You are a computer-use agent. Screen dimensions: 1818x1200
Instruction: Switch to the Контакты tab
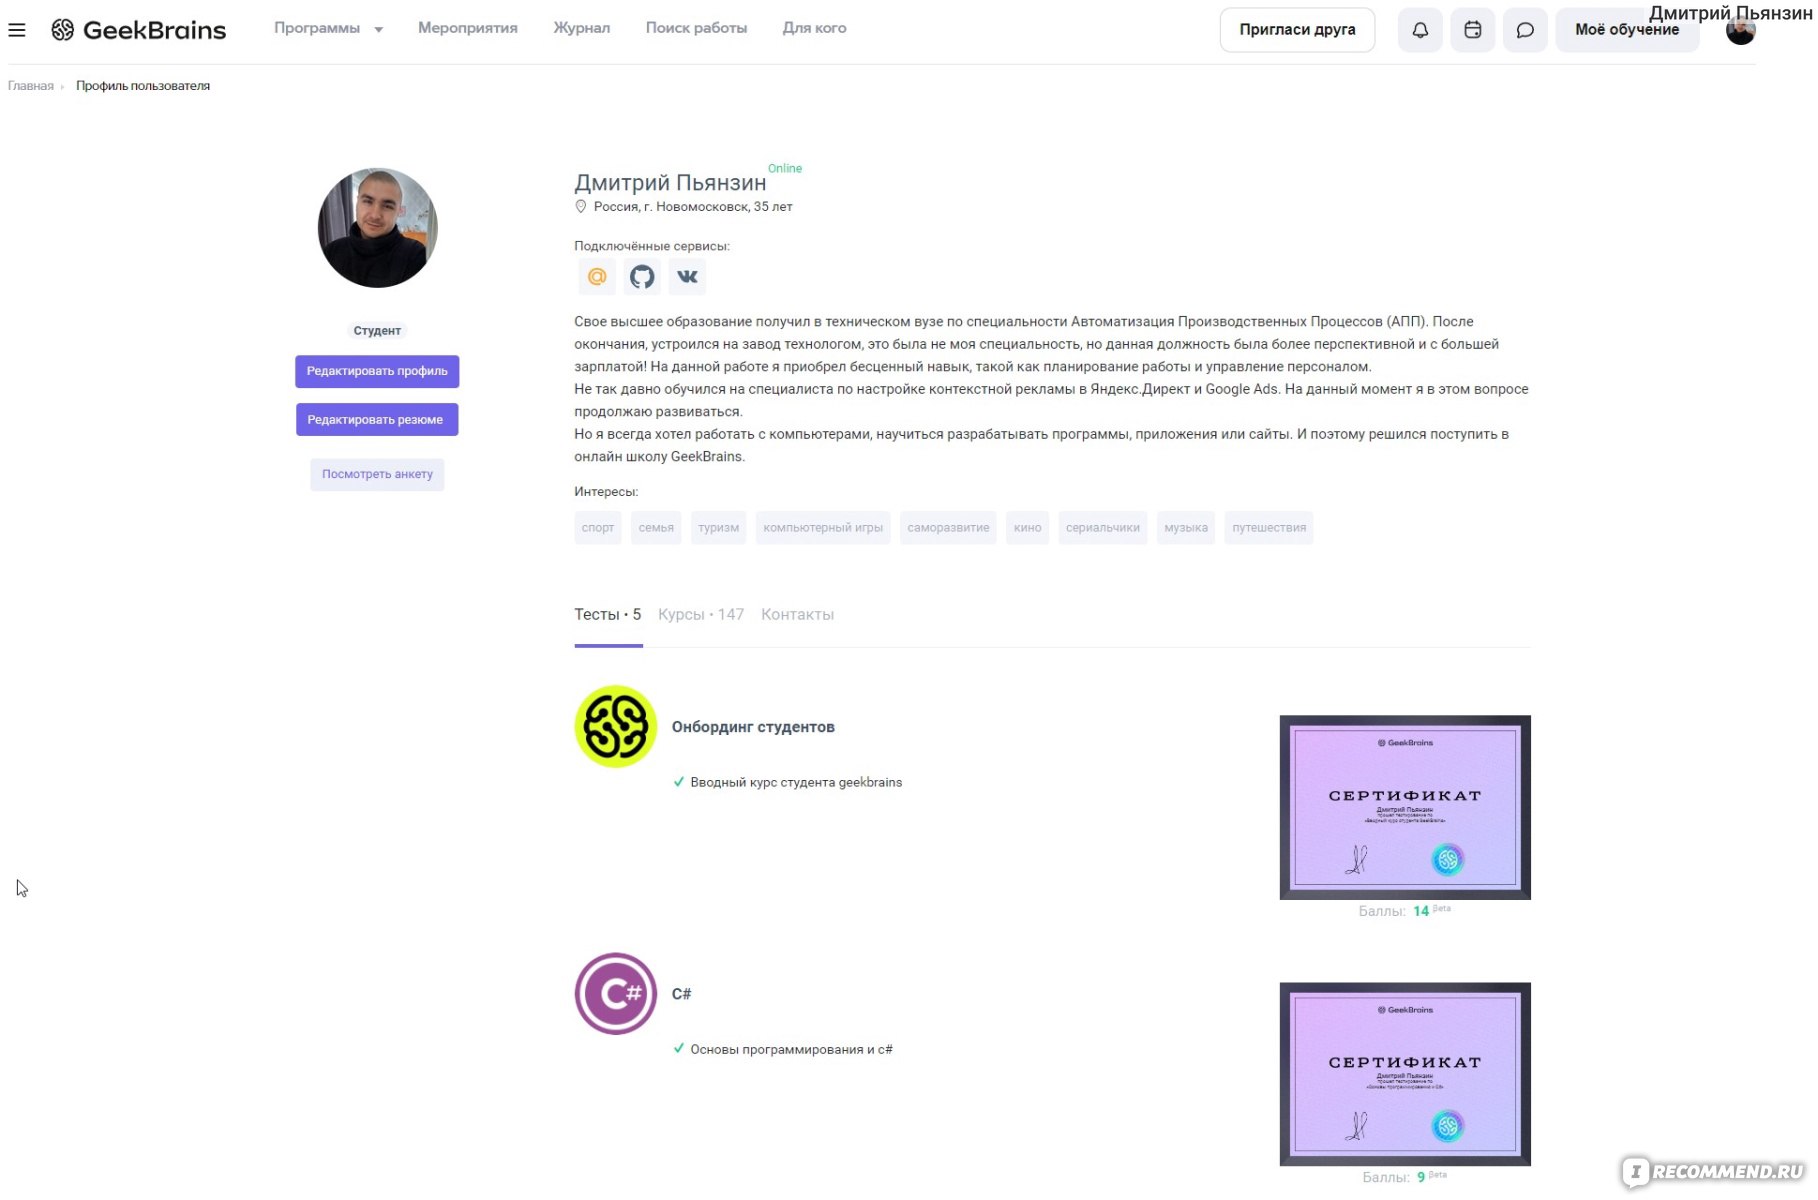(x=797, y=615)
